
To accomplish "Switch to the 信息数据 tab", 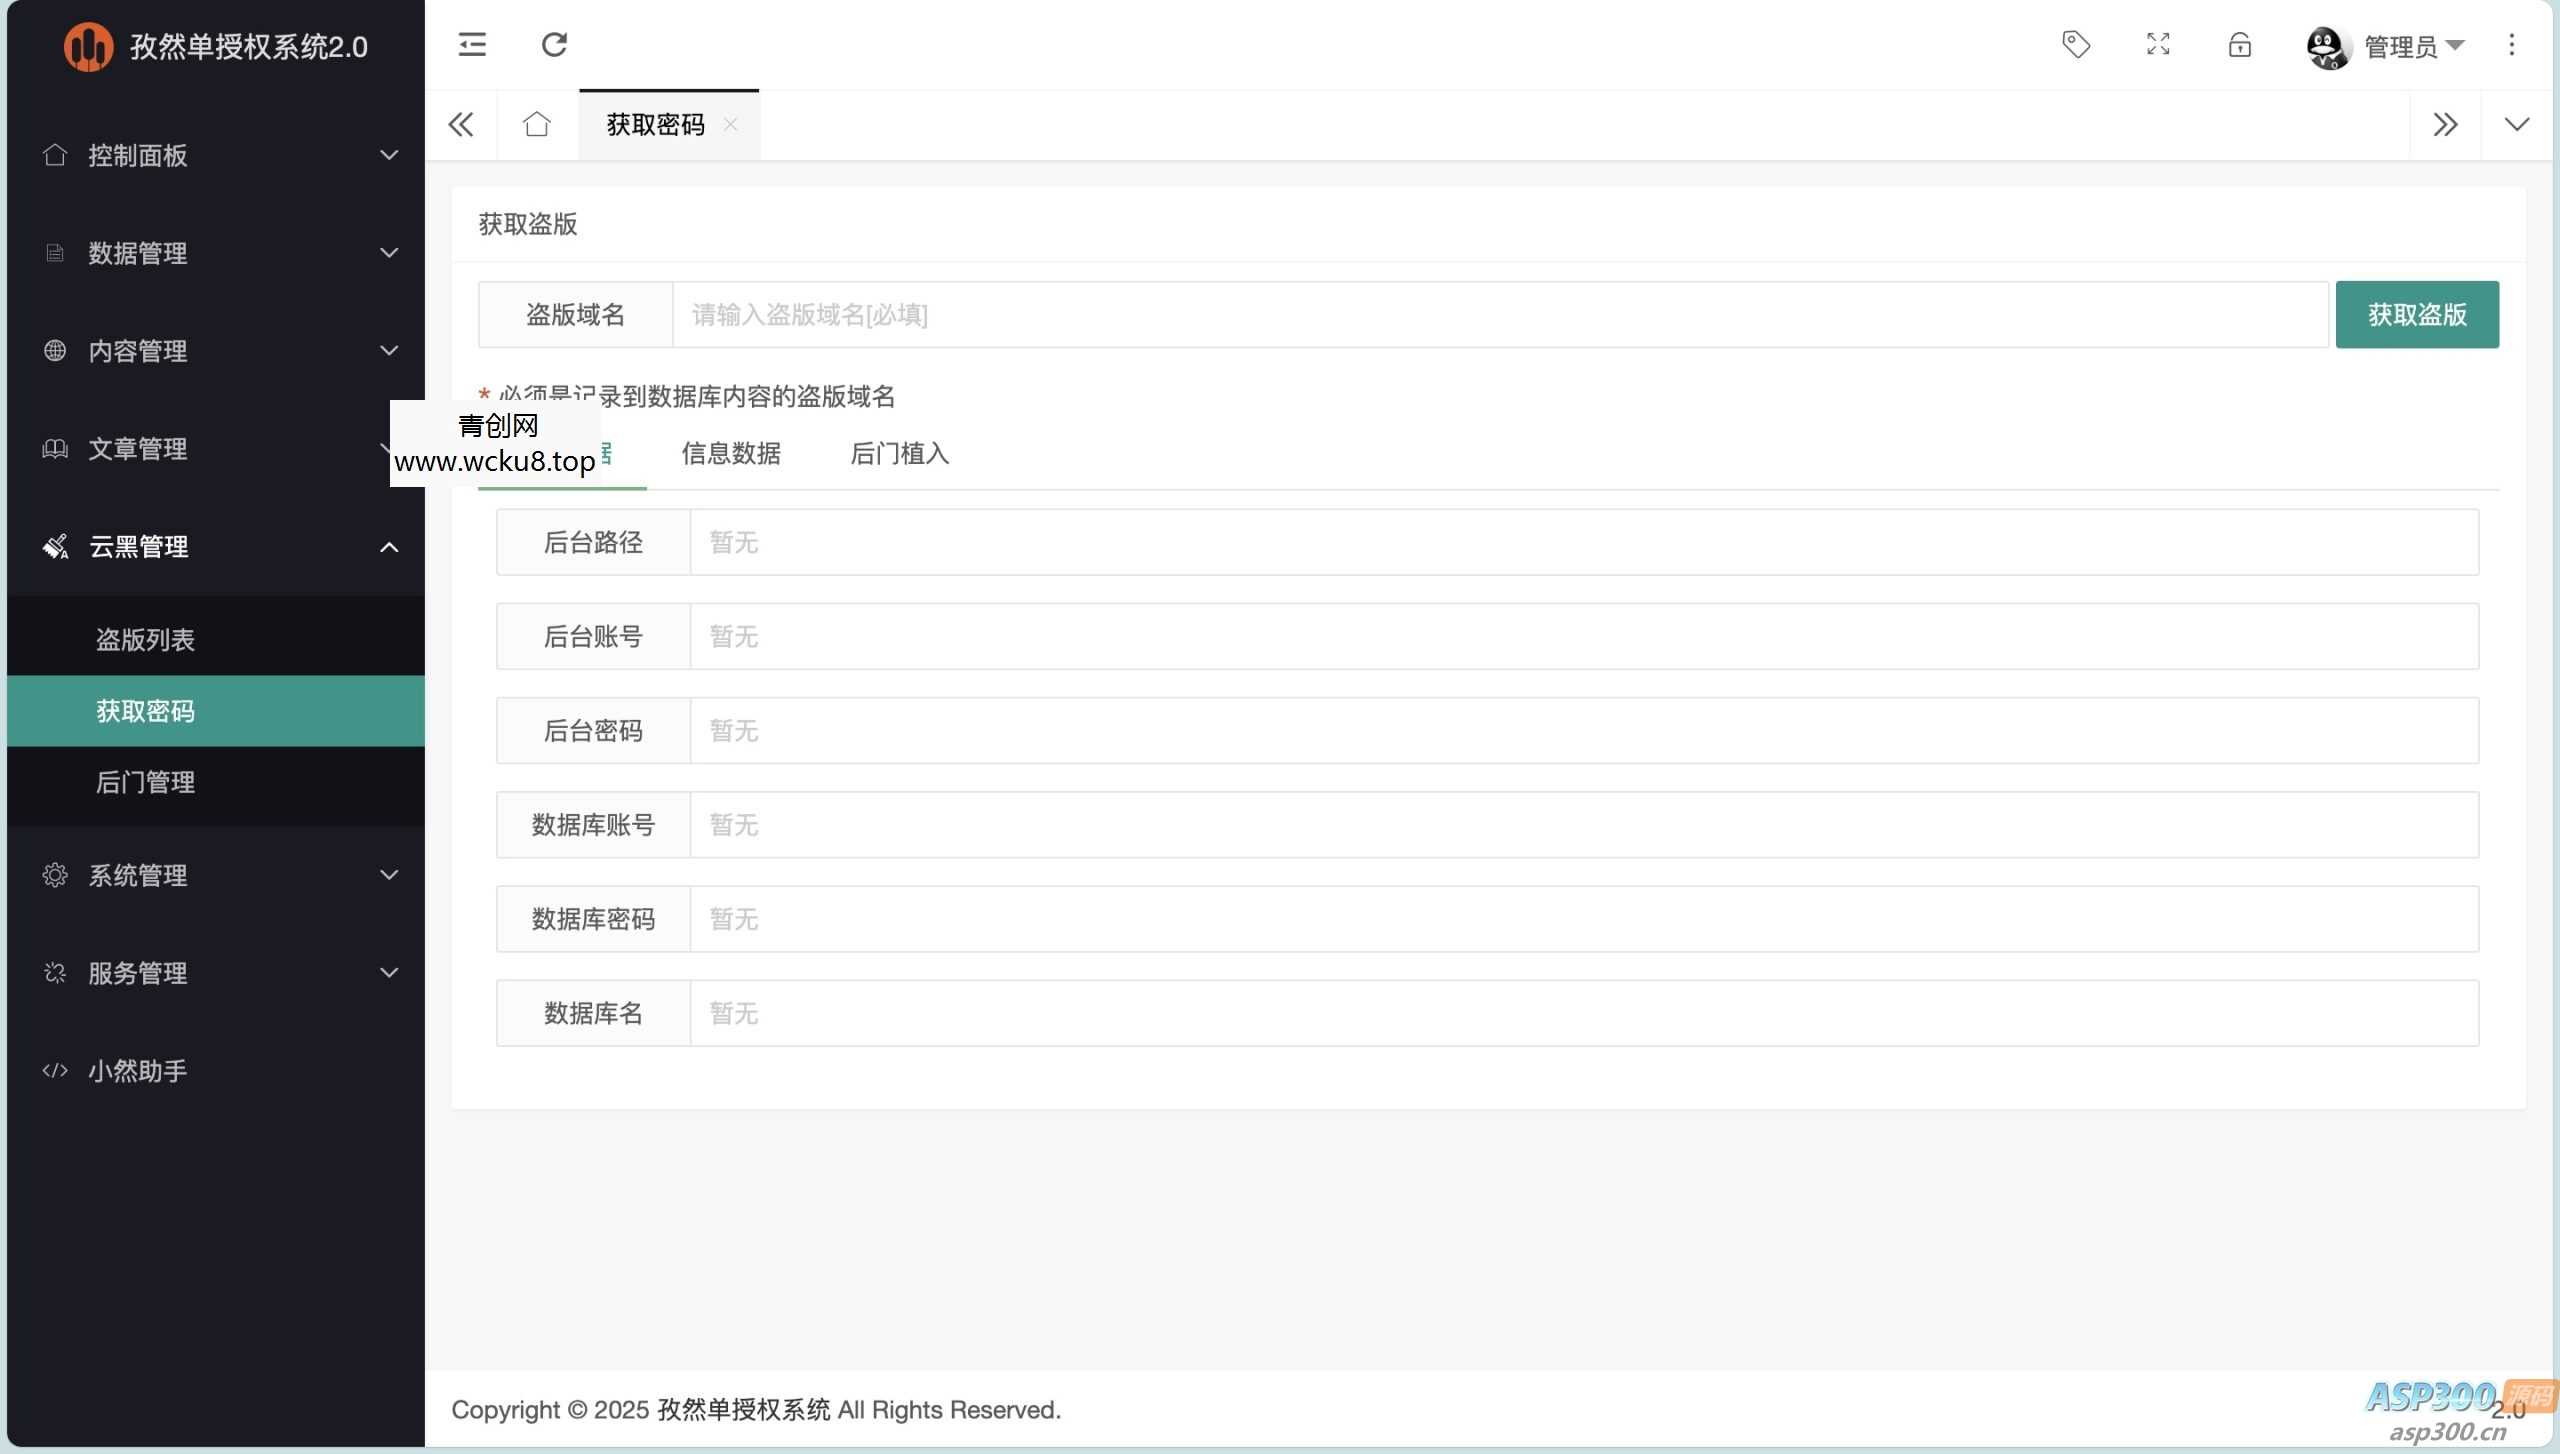I will 731,453.
